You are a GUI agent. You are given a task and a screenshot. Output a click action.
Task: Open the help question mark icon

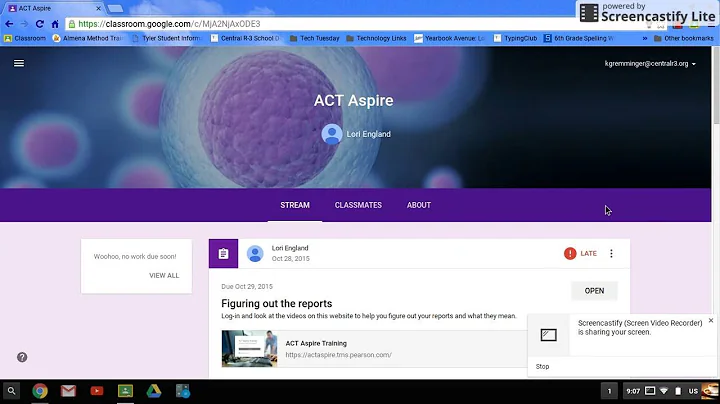[x=22, y=357]
